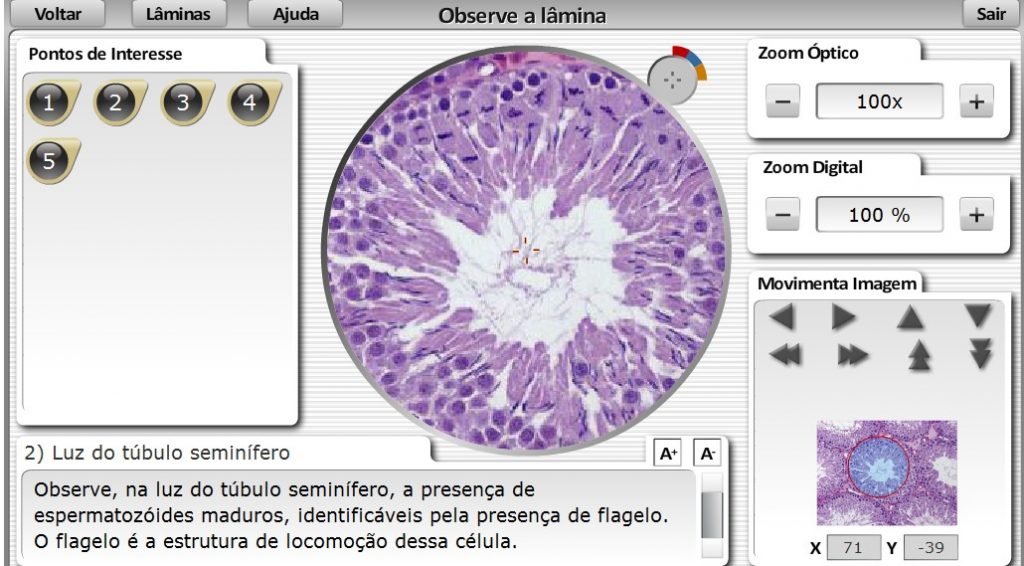Viewport: 1024px width, 566px height.
Task: Fast move image down with double arrow
Action: click(x=979, y=354)
